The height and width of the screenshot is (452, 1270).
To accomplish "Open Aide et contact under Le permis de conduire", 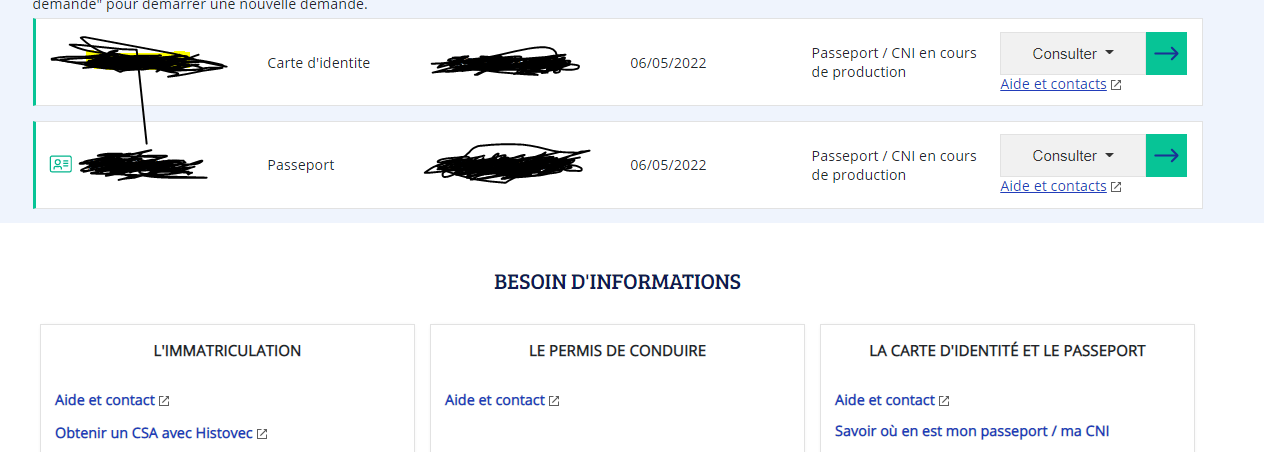I will coord(495,400).
